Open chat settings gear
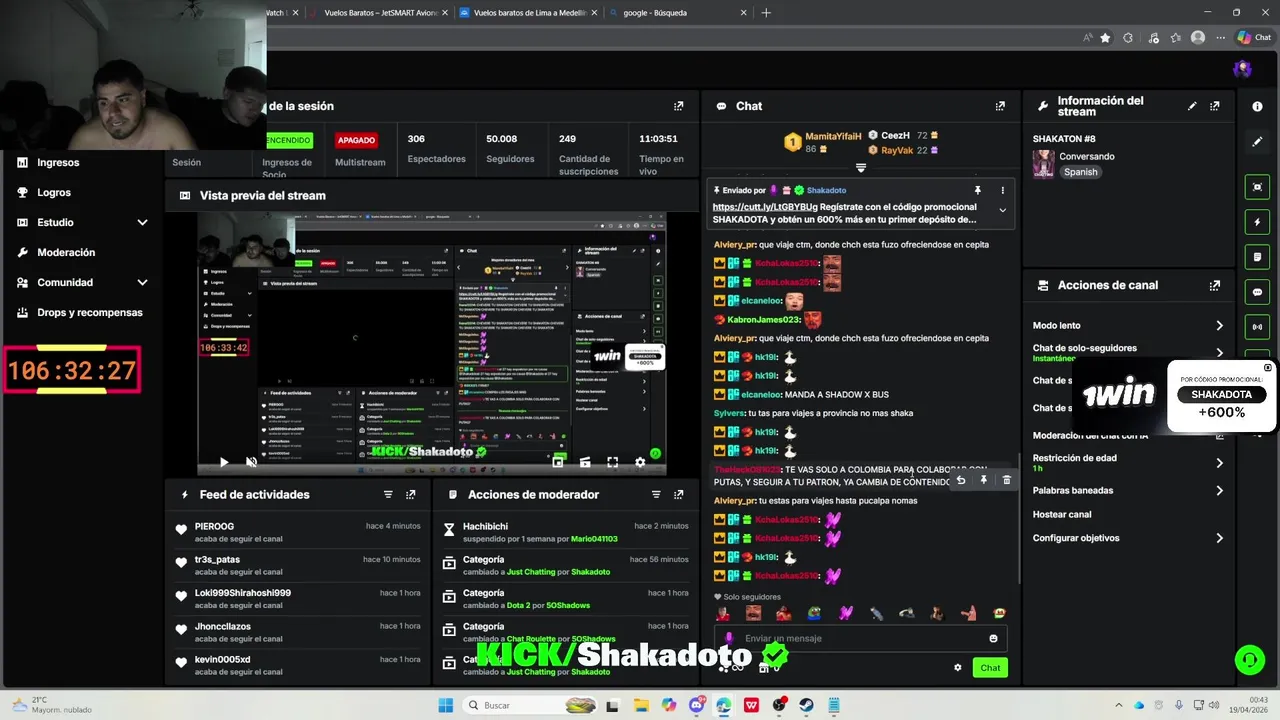 click(x=957, y=668)
